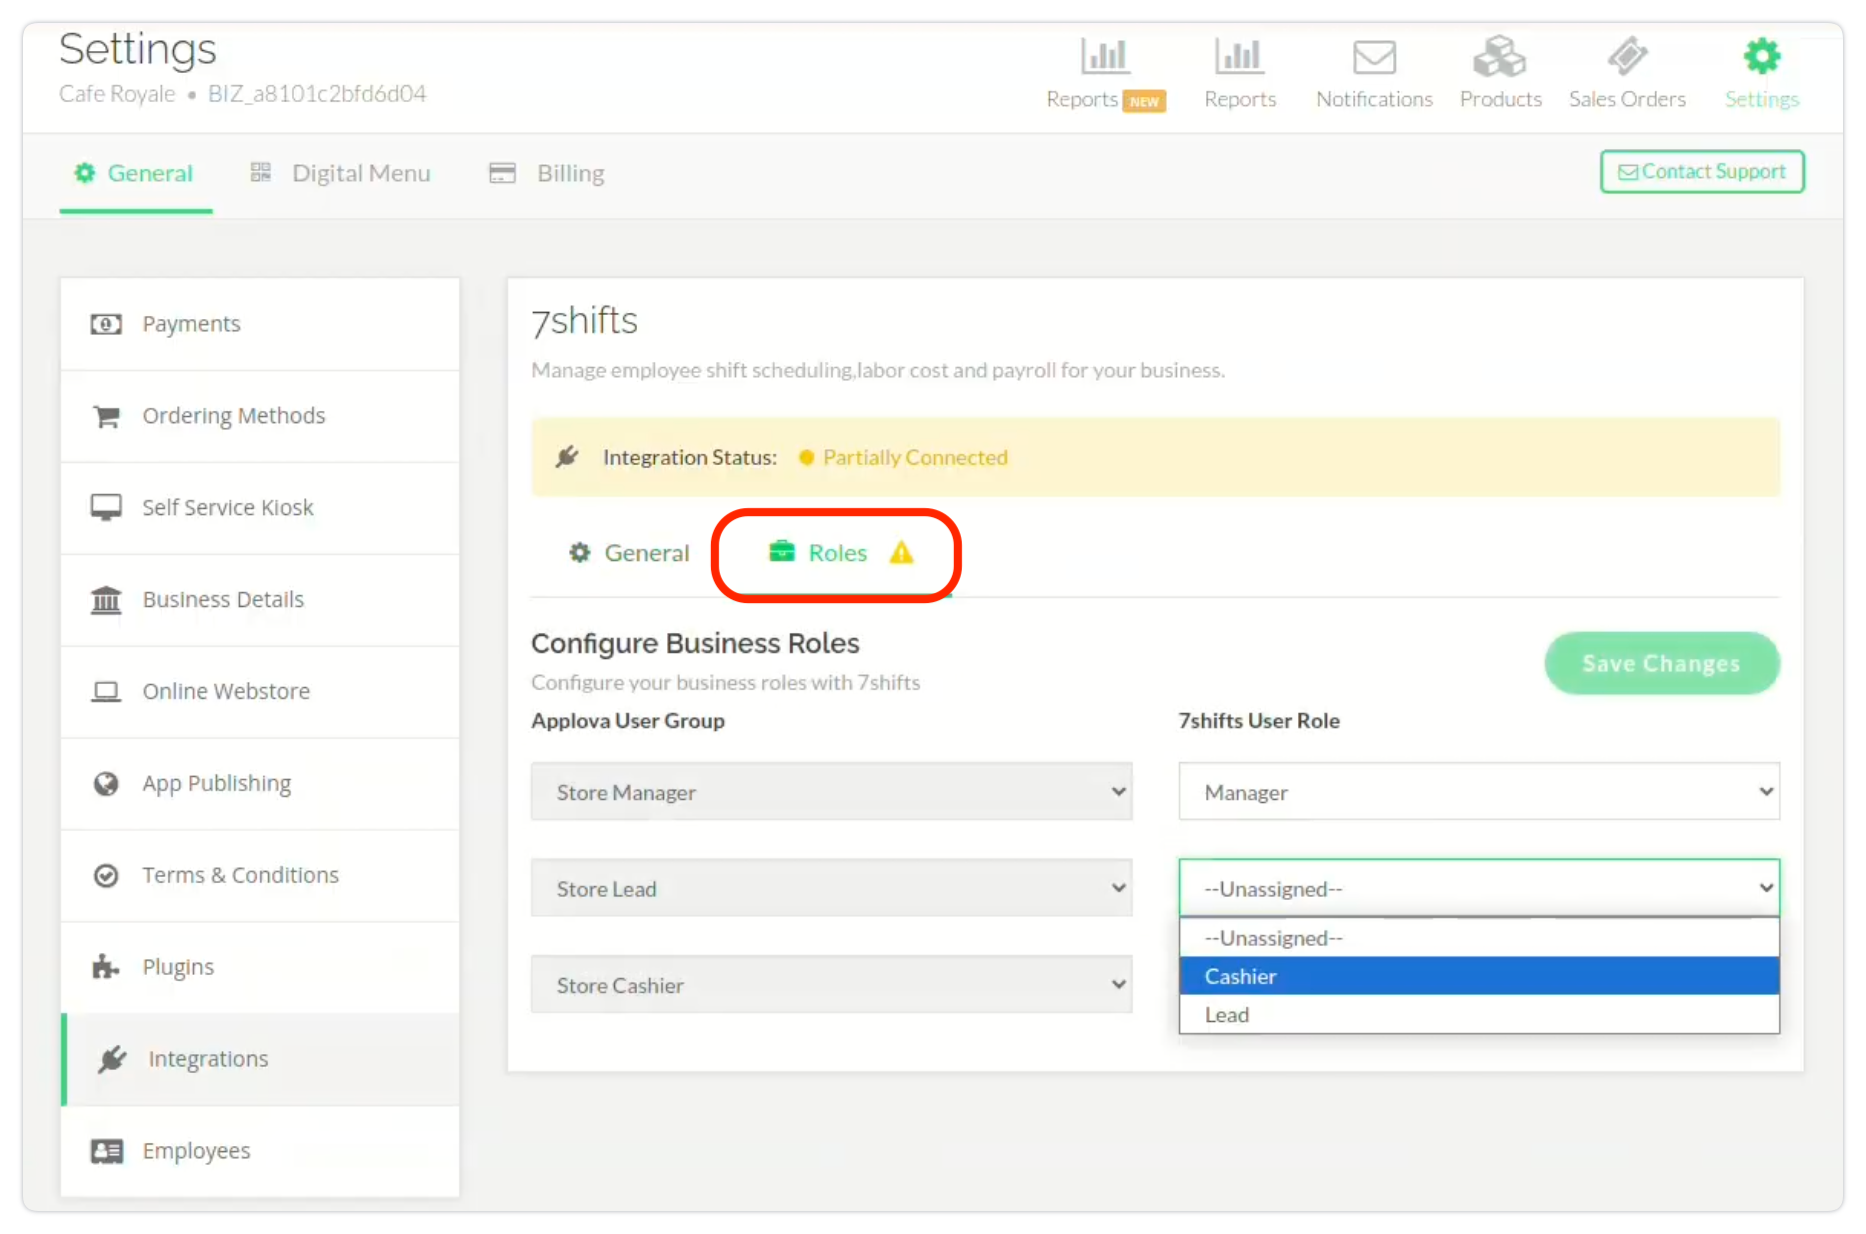Click the Business Details bank icon
This screenshot has width=1866, height=1234.
click(106, 600)
